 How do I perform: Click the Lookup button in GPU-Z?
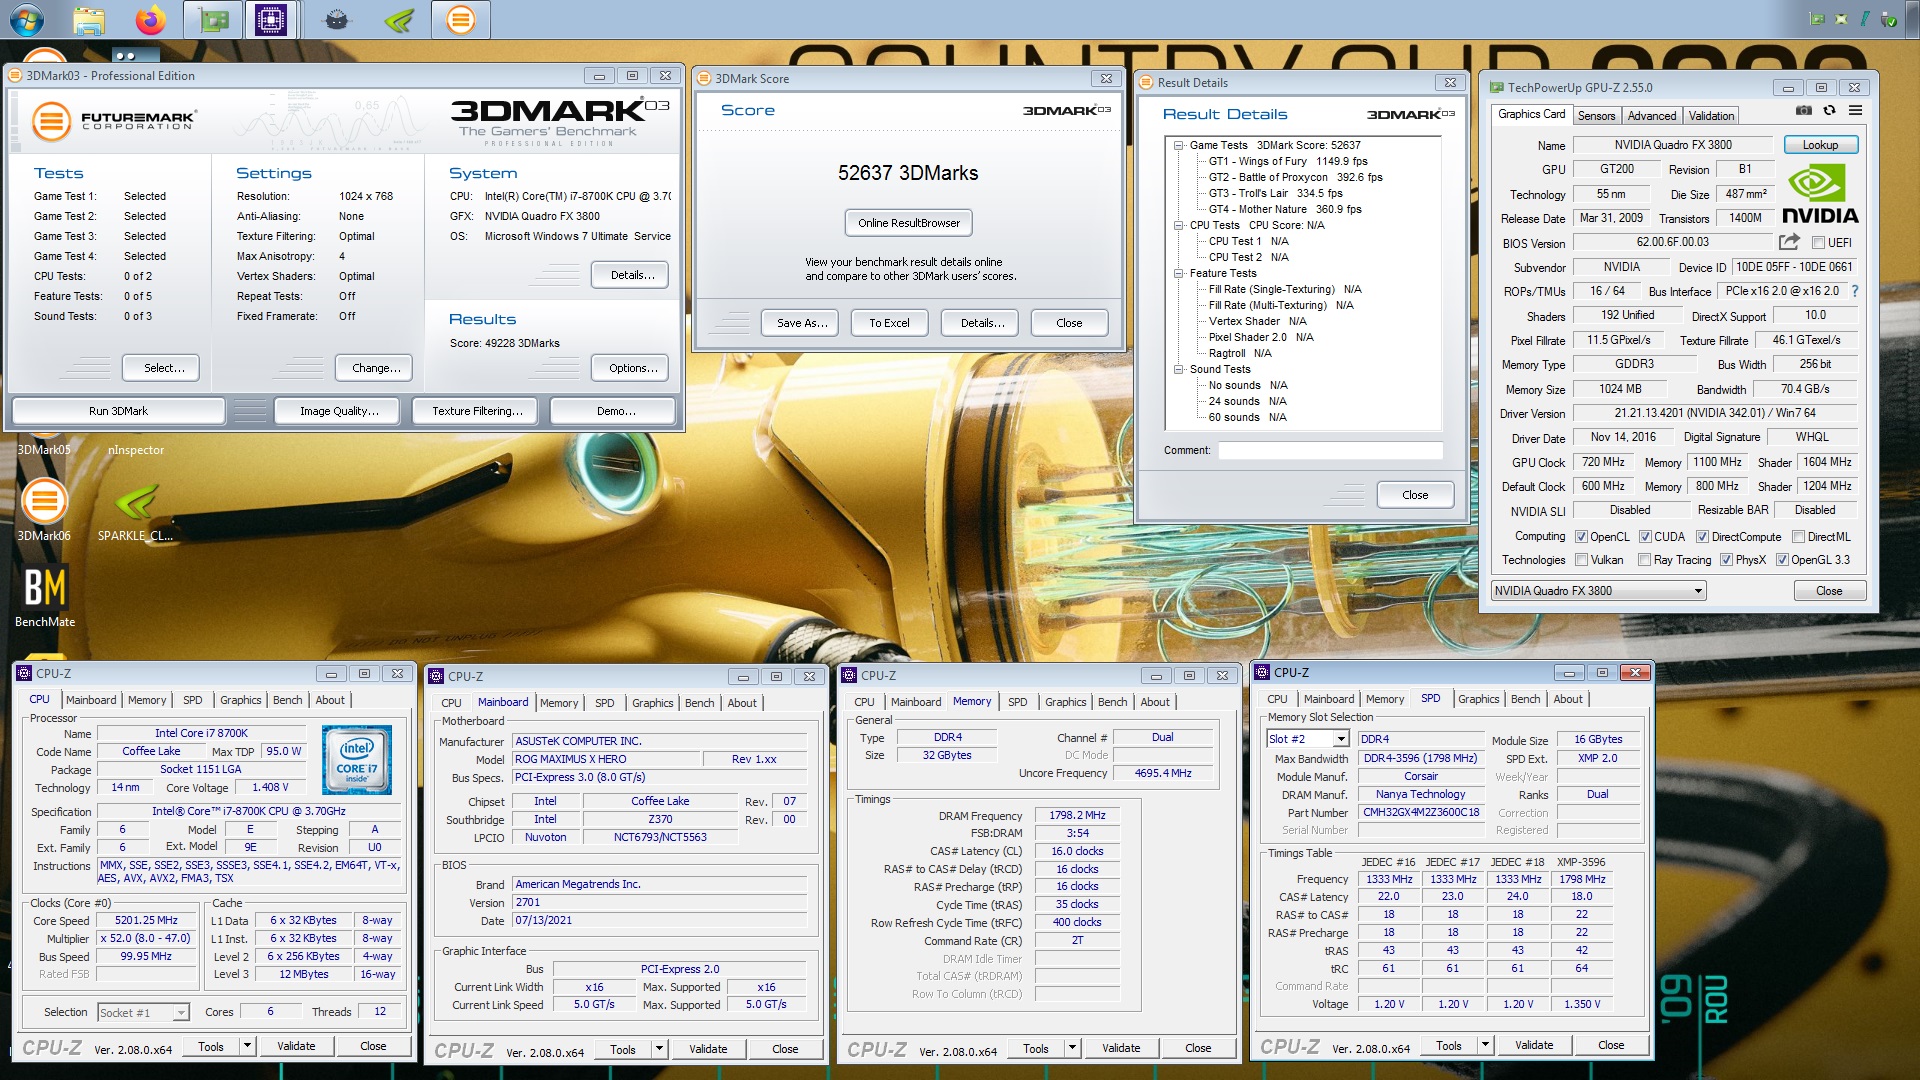tap(1820, 145)
